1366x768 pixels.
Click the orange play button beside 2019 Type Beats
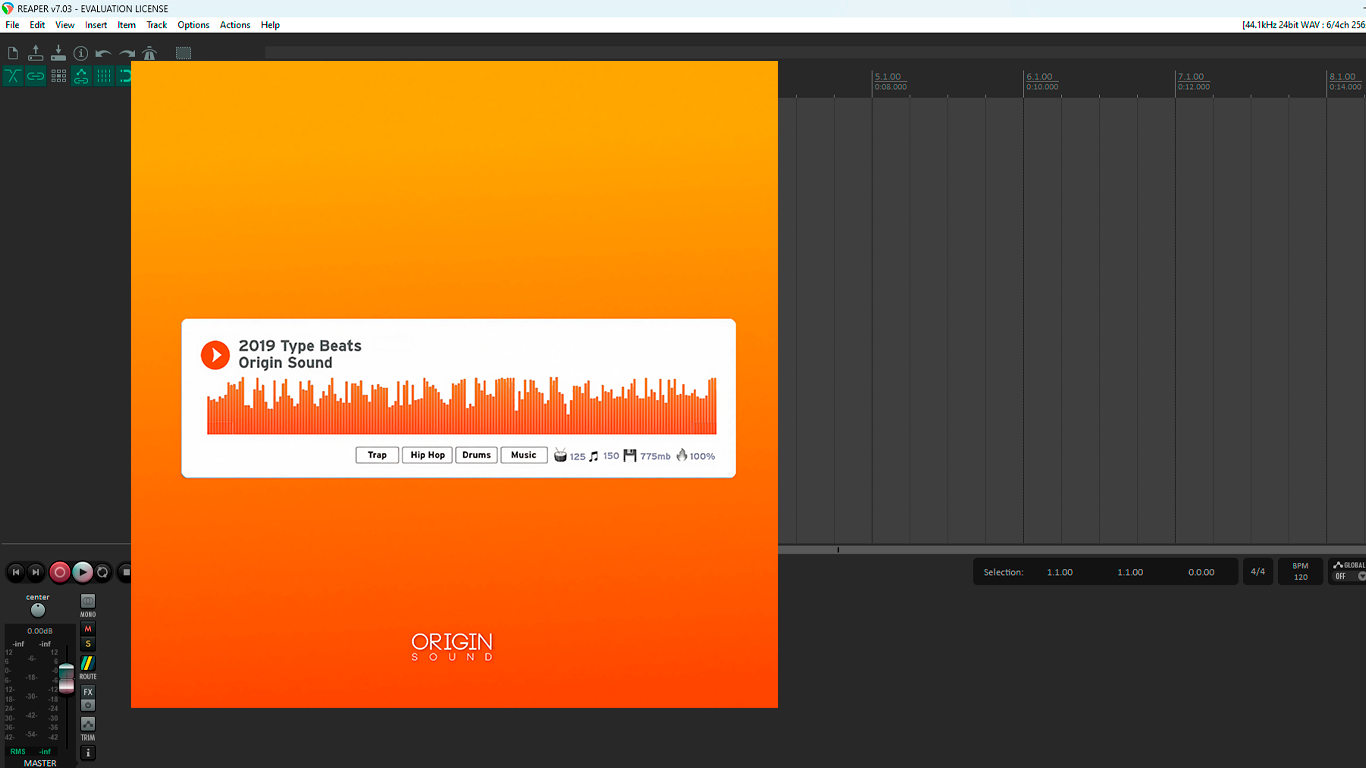(x=215, y=355)
